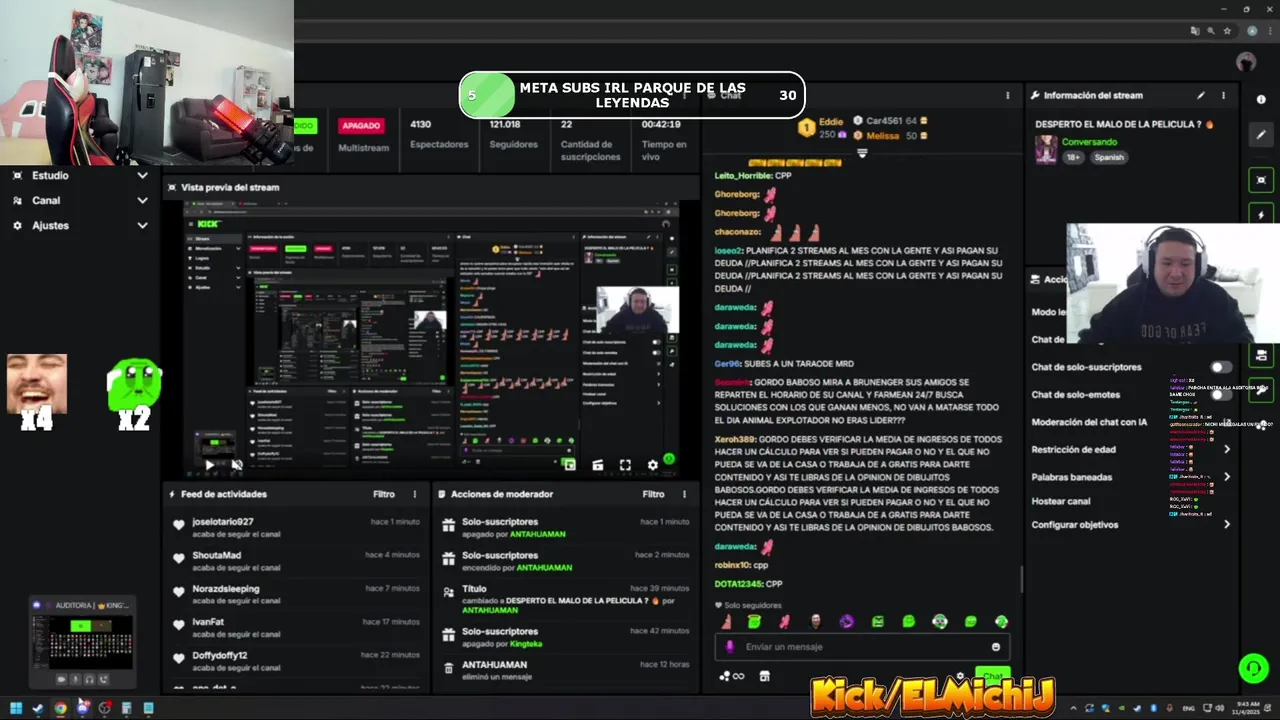Click the pencil icon in right sidebar
This screenshot has width=1280, height=720.
tap(1261, 134)
